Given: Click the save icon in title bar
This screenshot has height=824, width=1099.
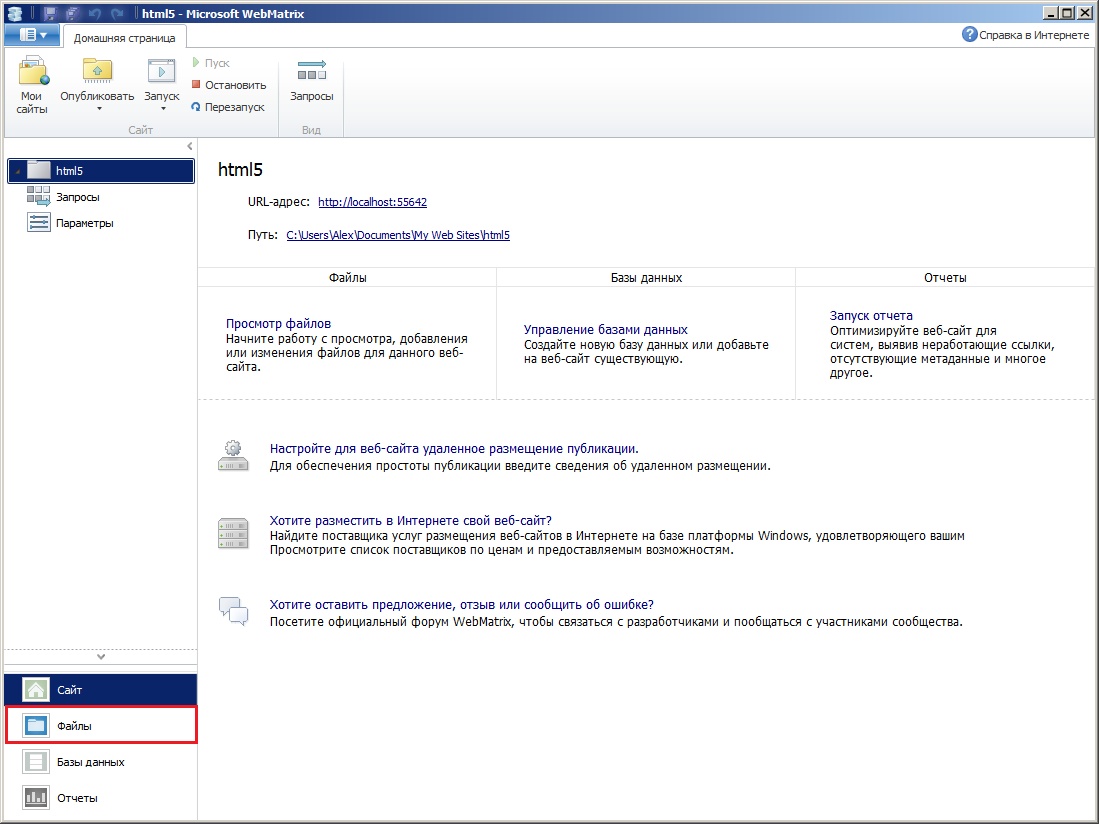Looking at the screenshot, I should tap(50, 13).
